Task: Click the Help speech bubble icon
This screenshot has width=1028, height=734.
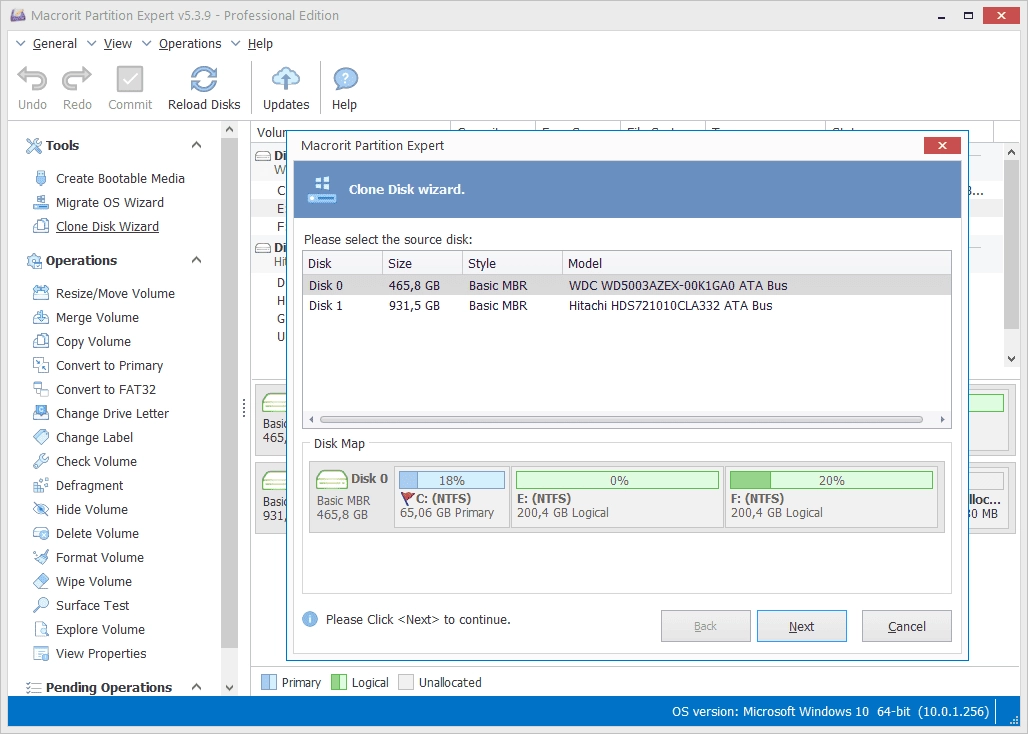Action: [x=345, y=79]
